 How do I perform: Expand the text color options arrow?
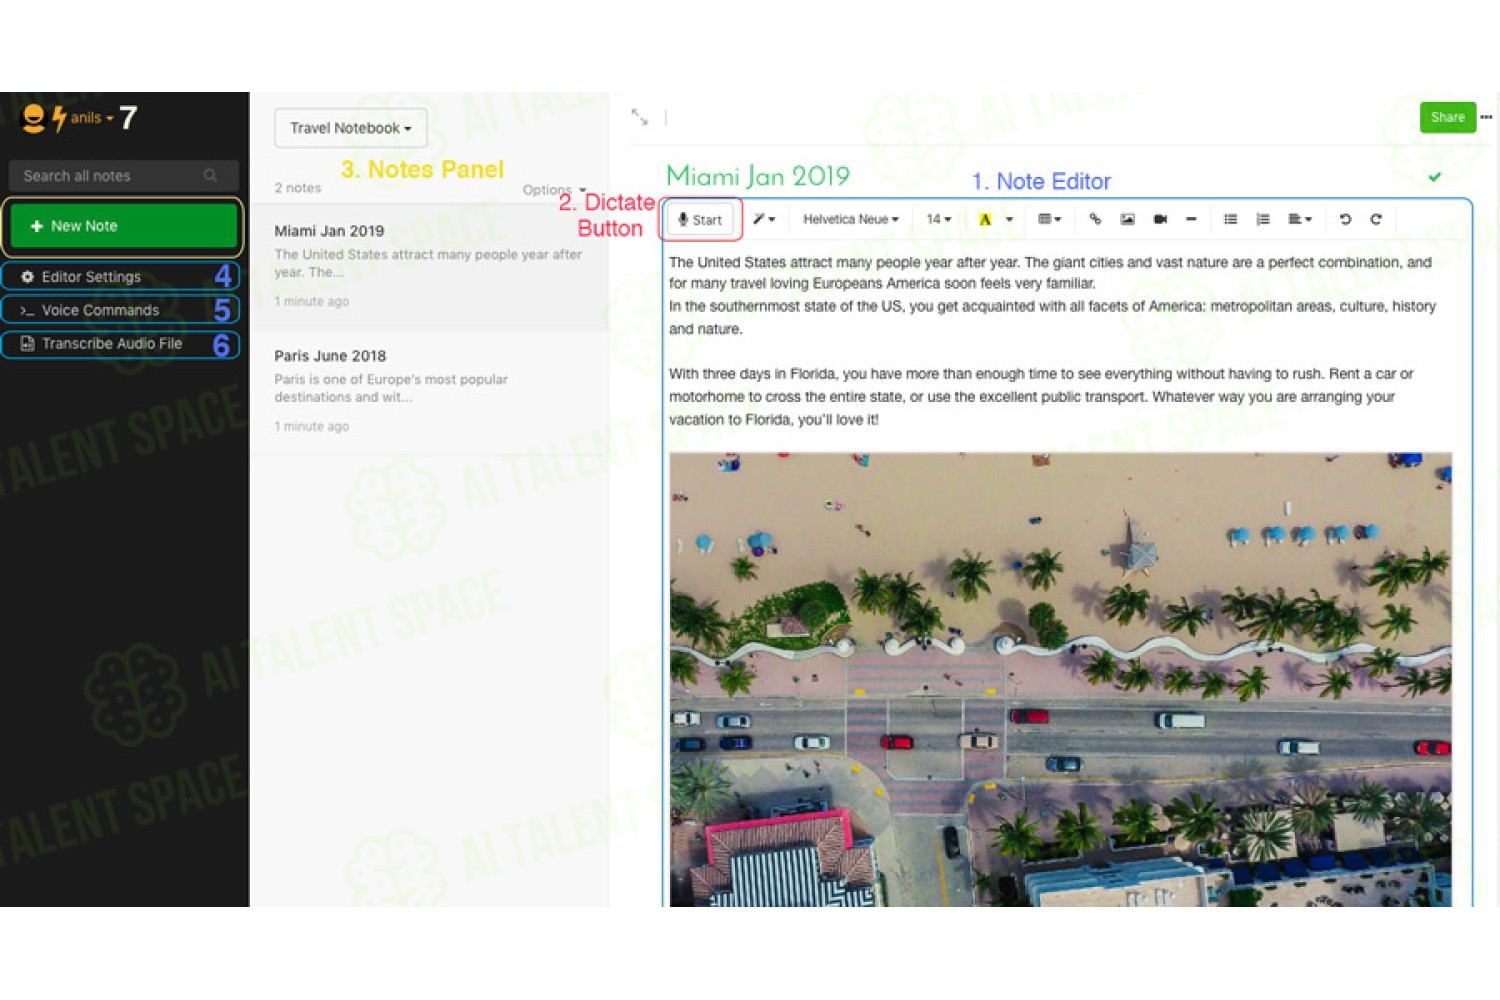click(1009, 219)
